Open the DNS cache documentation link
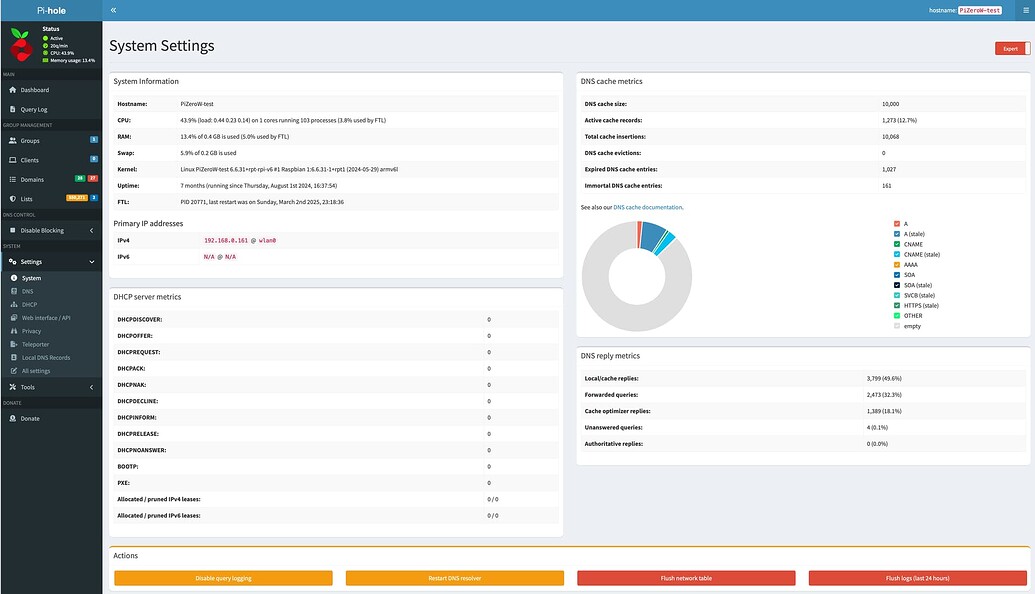 click(647, 207)
